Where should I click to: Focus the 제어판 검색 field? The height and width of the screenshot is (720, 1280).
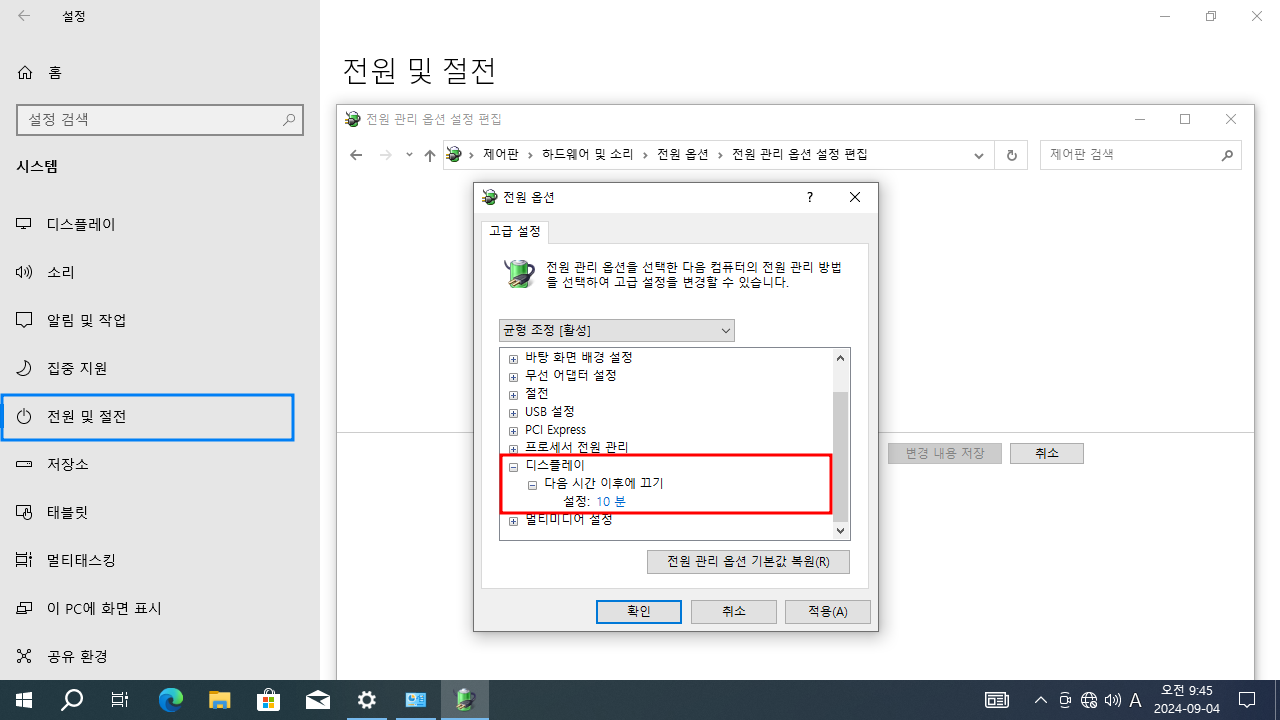(x=1141, y=155)
